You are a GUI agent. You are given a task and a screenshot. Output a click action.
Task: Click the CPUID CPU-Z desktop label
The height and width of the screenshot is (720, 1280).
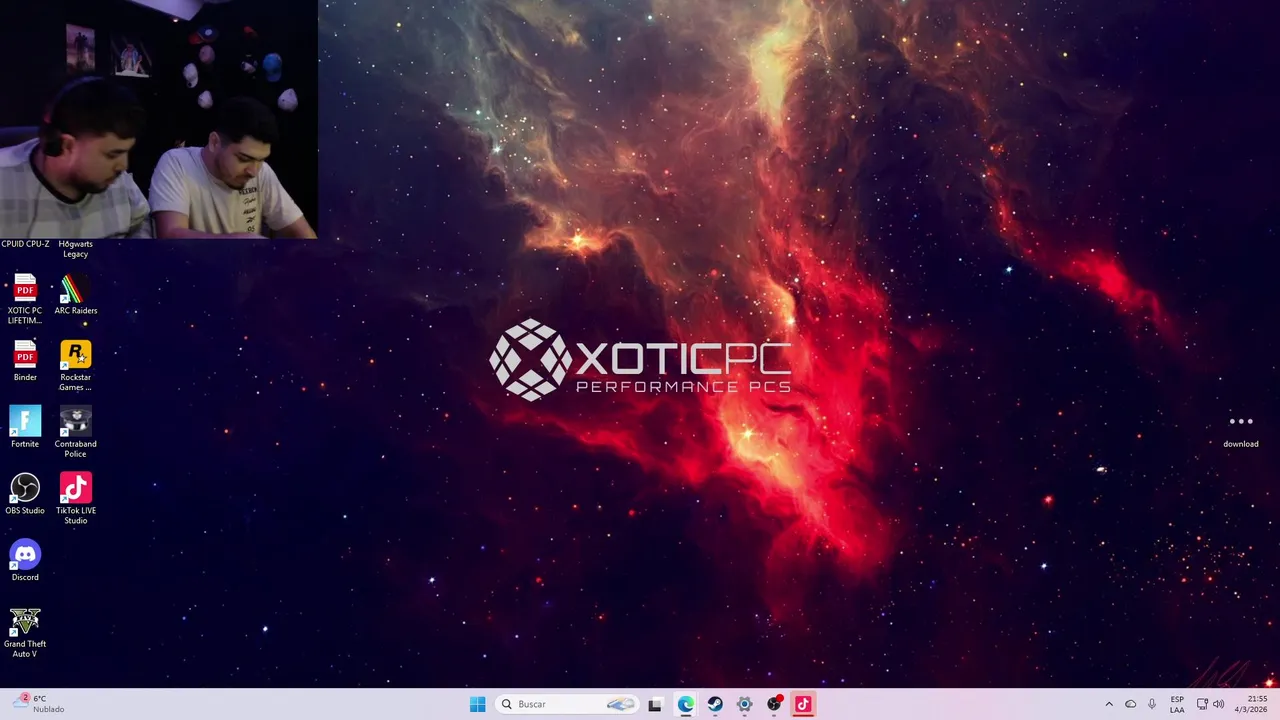tap(25, 244)
